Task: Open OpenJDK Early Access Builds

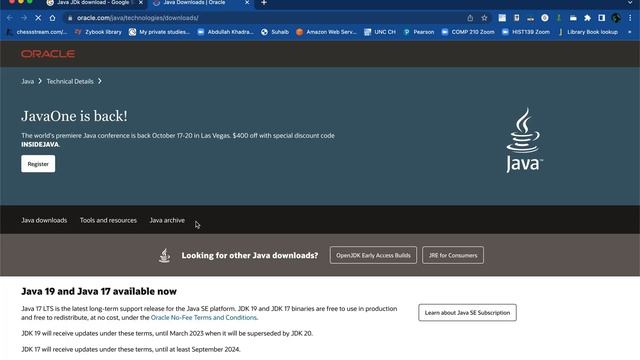Action: [373, 255]
